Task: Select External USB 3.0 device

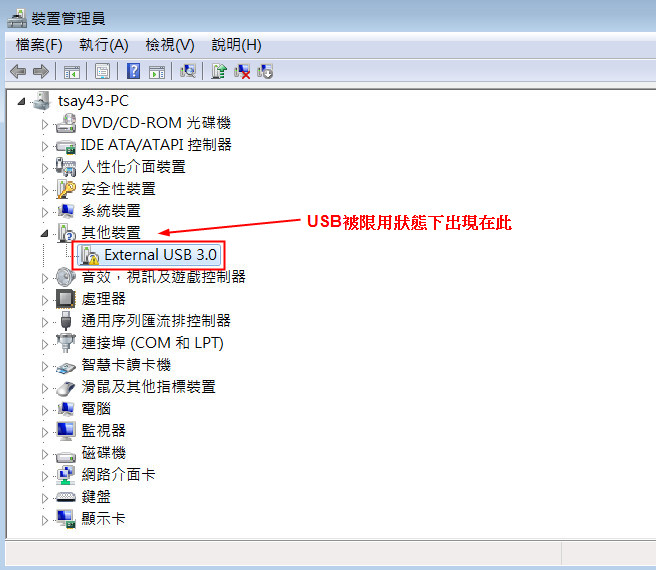Action: click(x=149, y=254)
